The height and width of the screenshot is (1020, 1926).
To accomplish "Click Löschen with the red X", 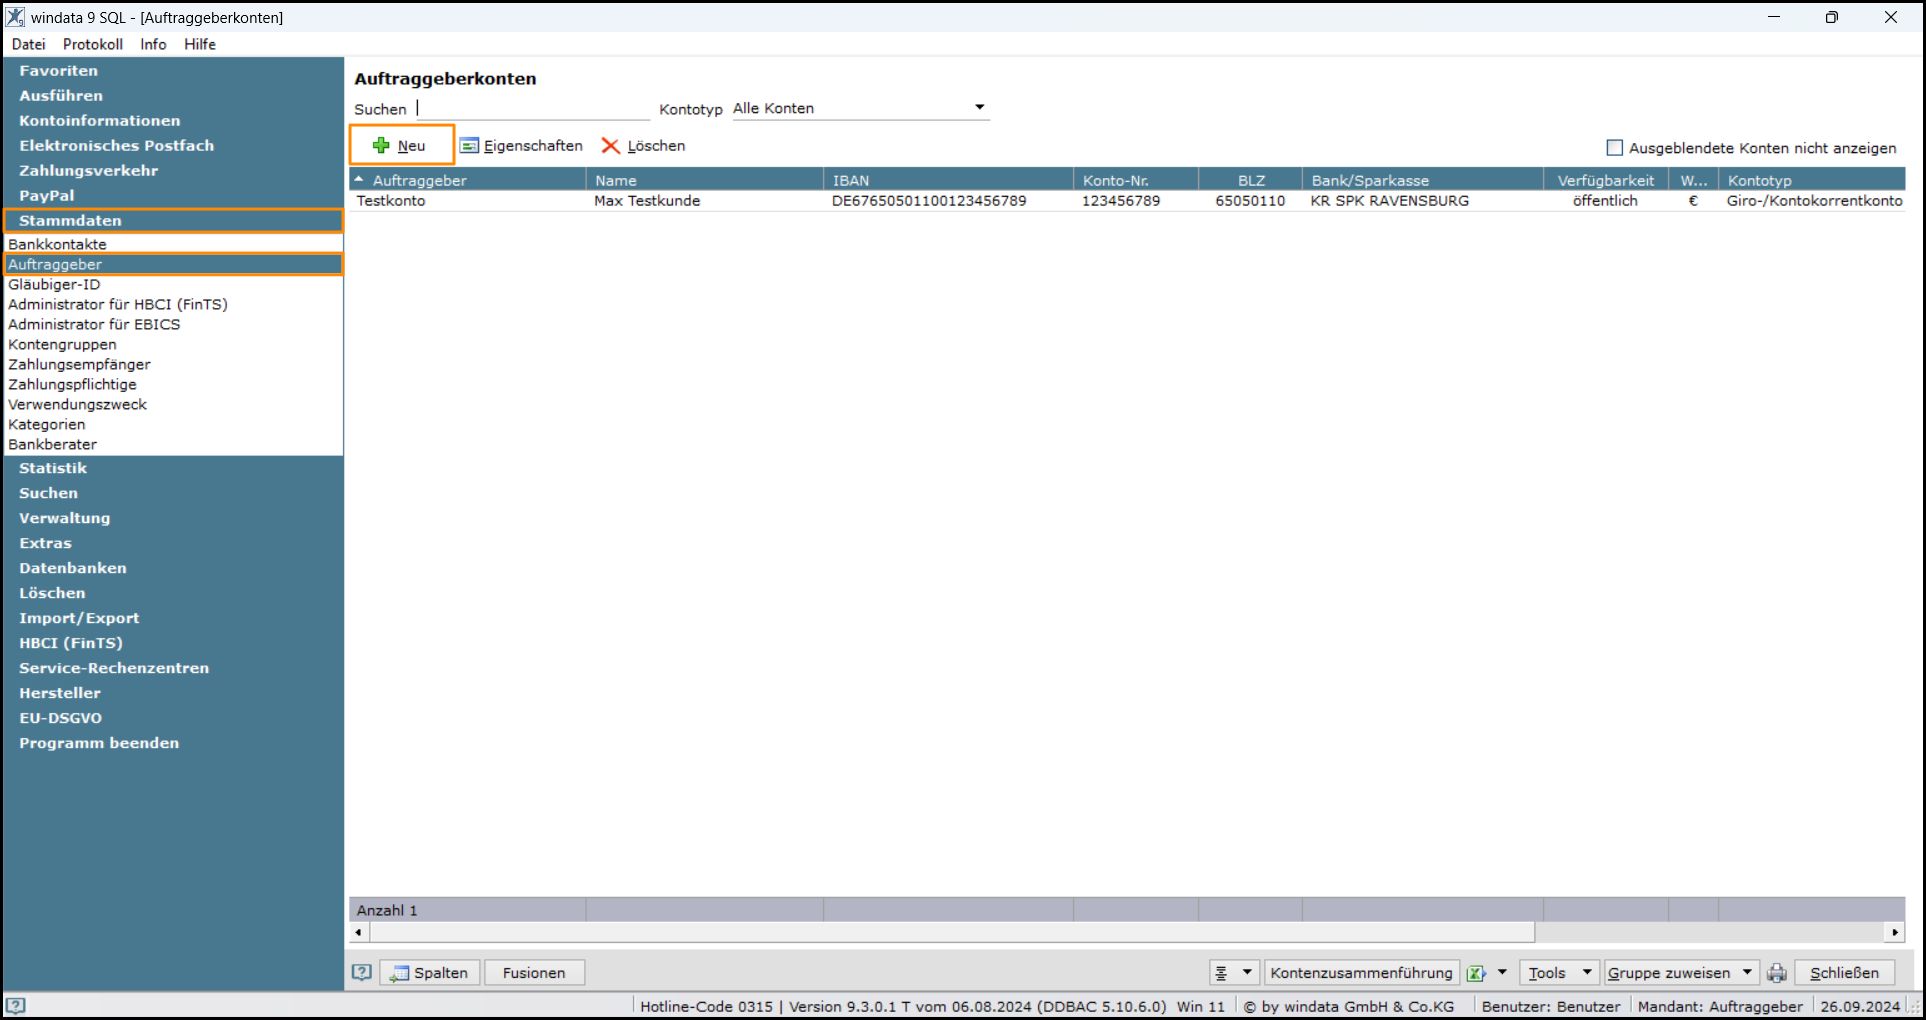I will [x=643, y=146].
